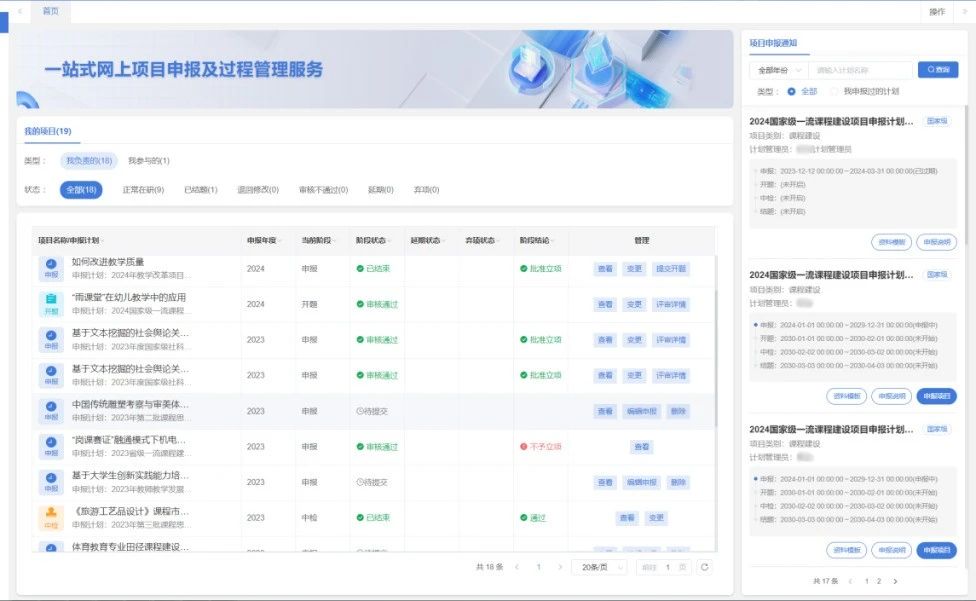Select the 全部 type radio button
This screenshot has width=976, height=601.
(792, 91)
